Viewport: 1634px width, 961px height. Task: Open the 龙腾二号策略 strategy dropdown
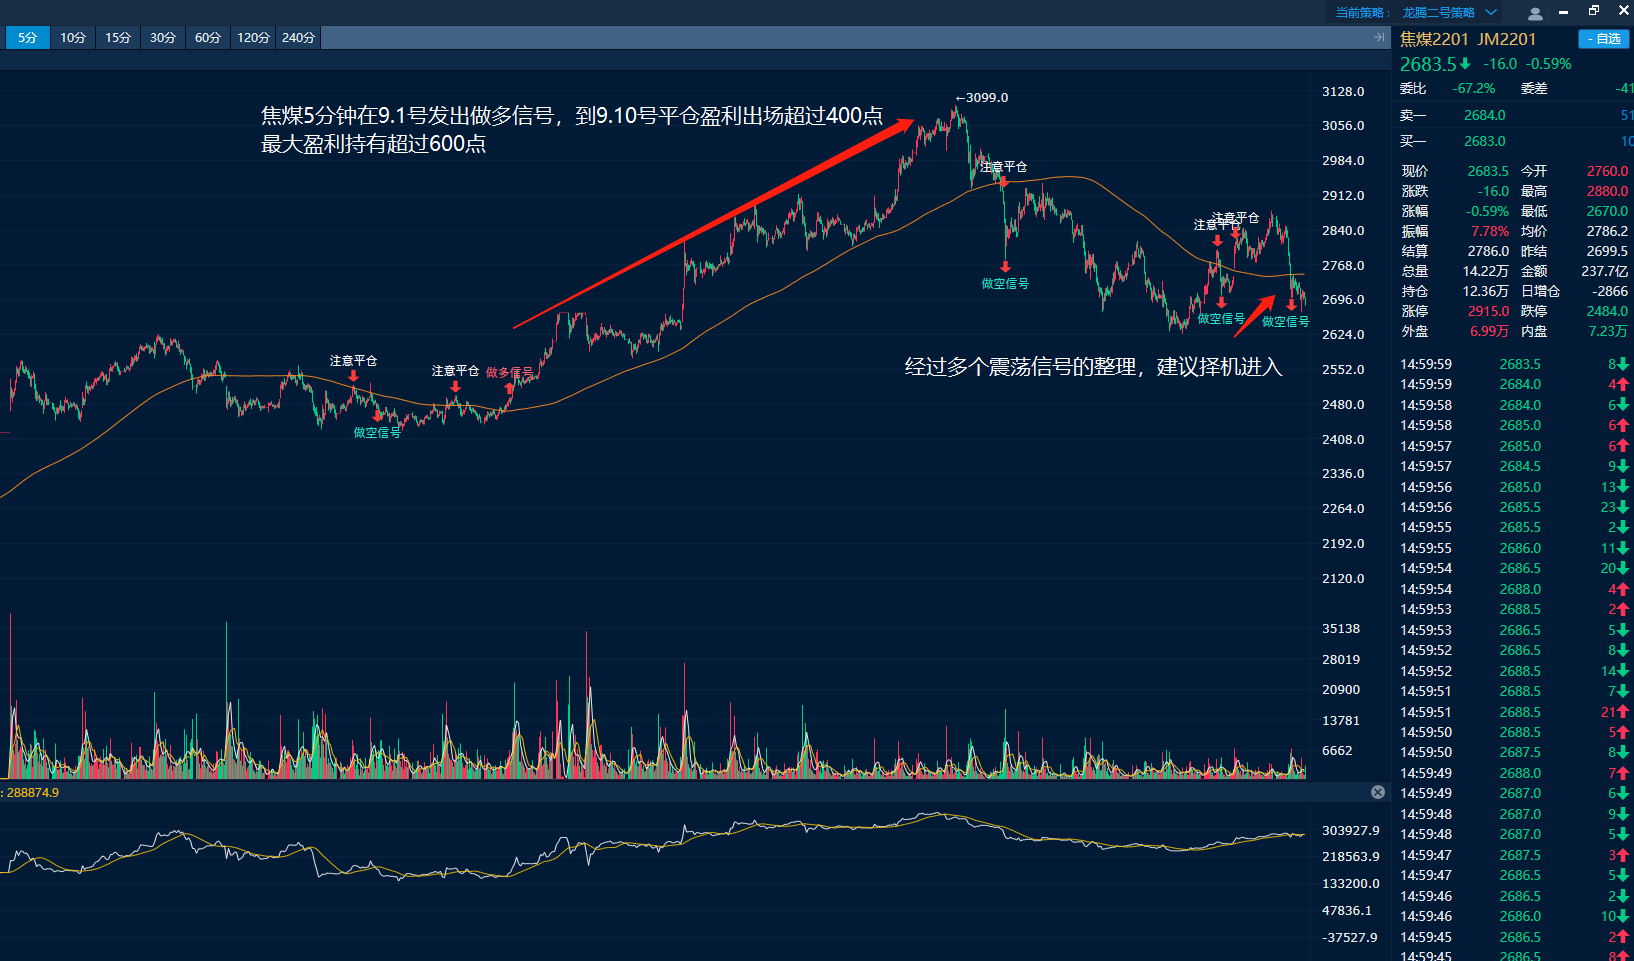point(1438,13)
